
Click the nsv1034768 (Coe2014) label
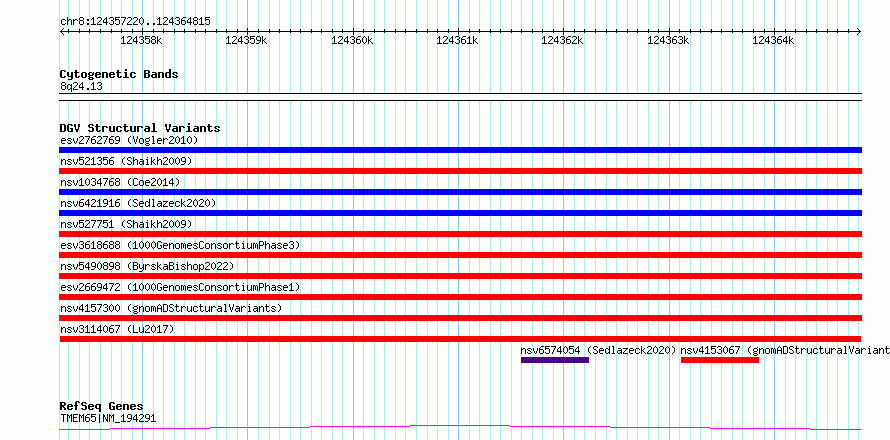(x=120, y=182)
